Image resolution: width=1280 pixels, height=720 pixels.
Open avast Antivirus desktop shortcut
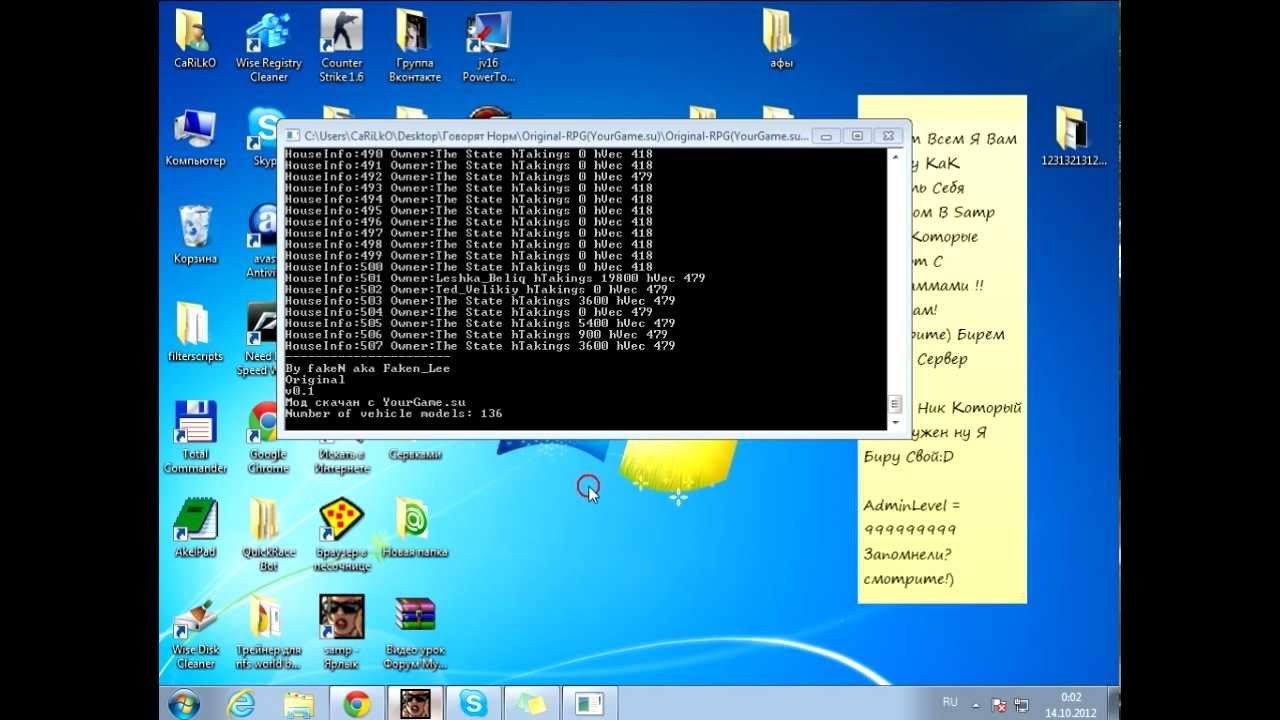pos(262,240)
